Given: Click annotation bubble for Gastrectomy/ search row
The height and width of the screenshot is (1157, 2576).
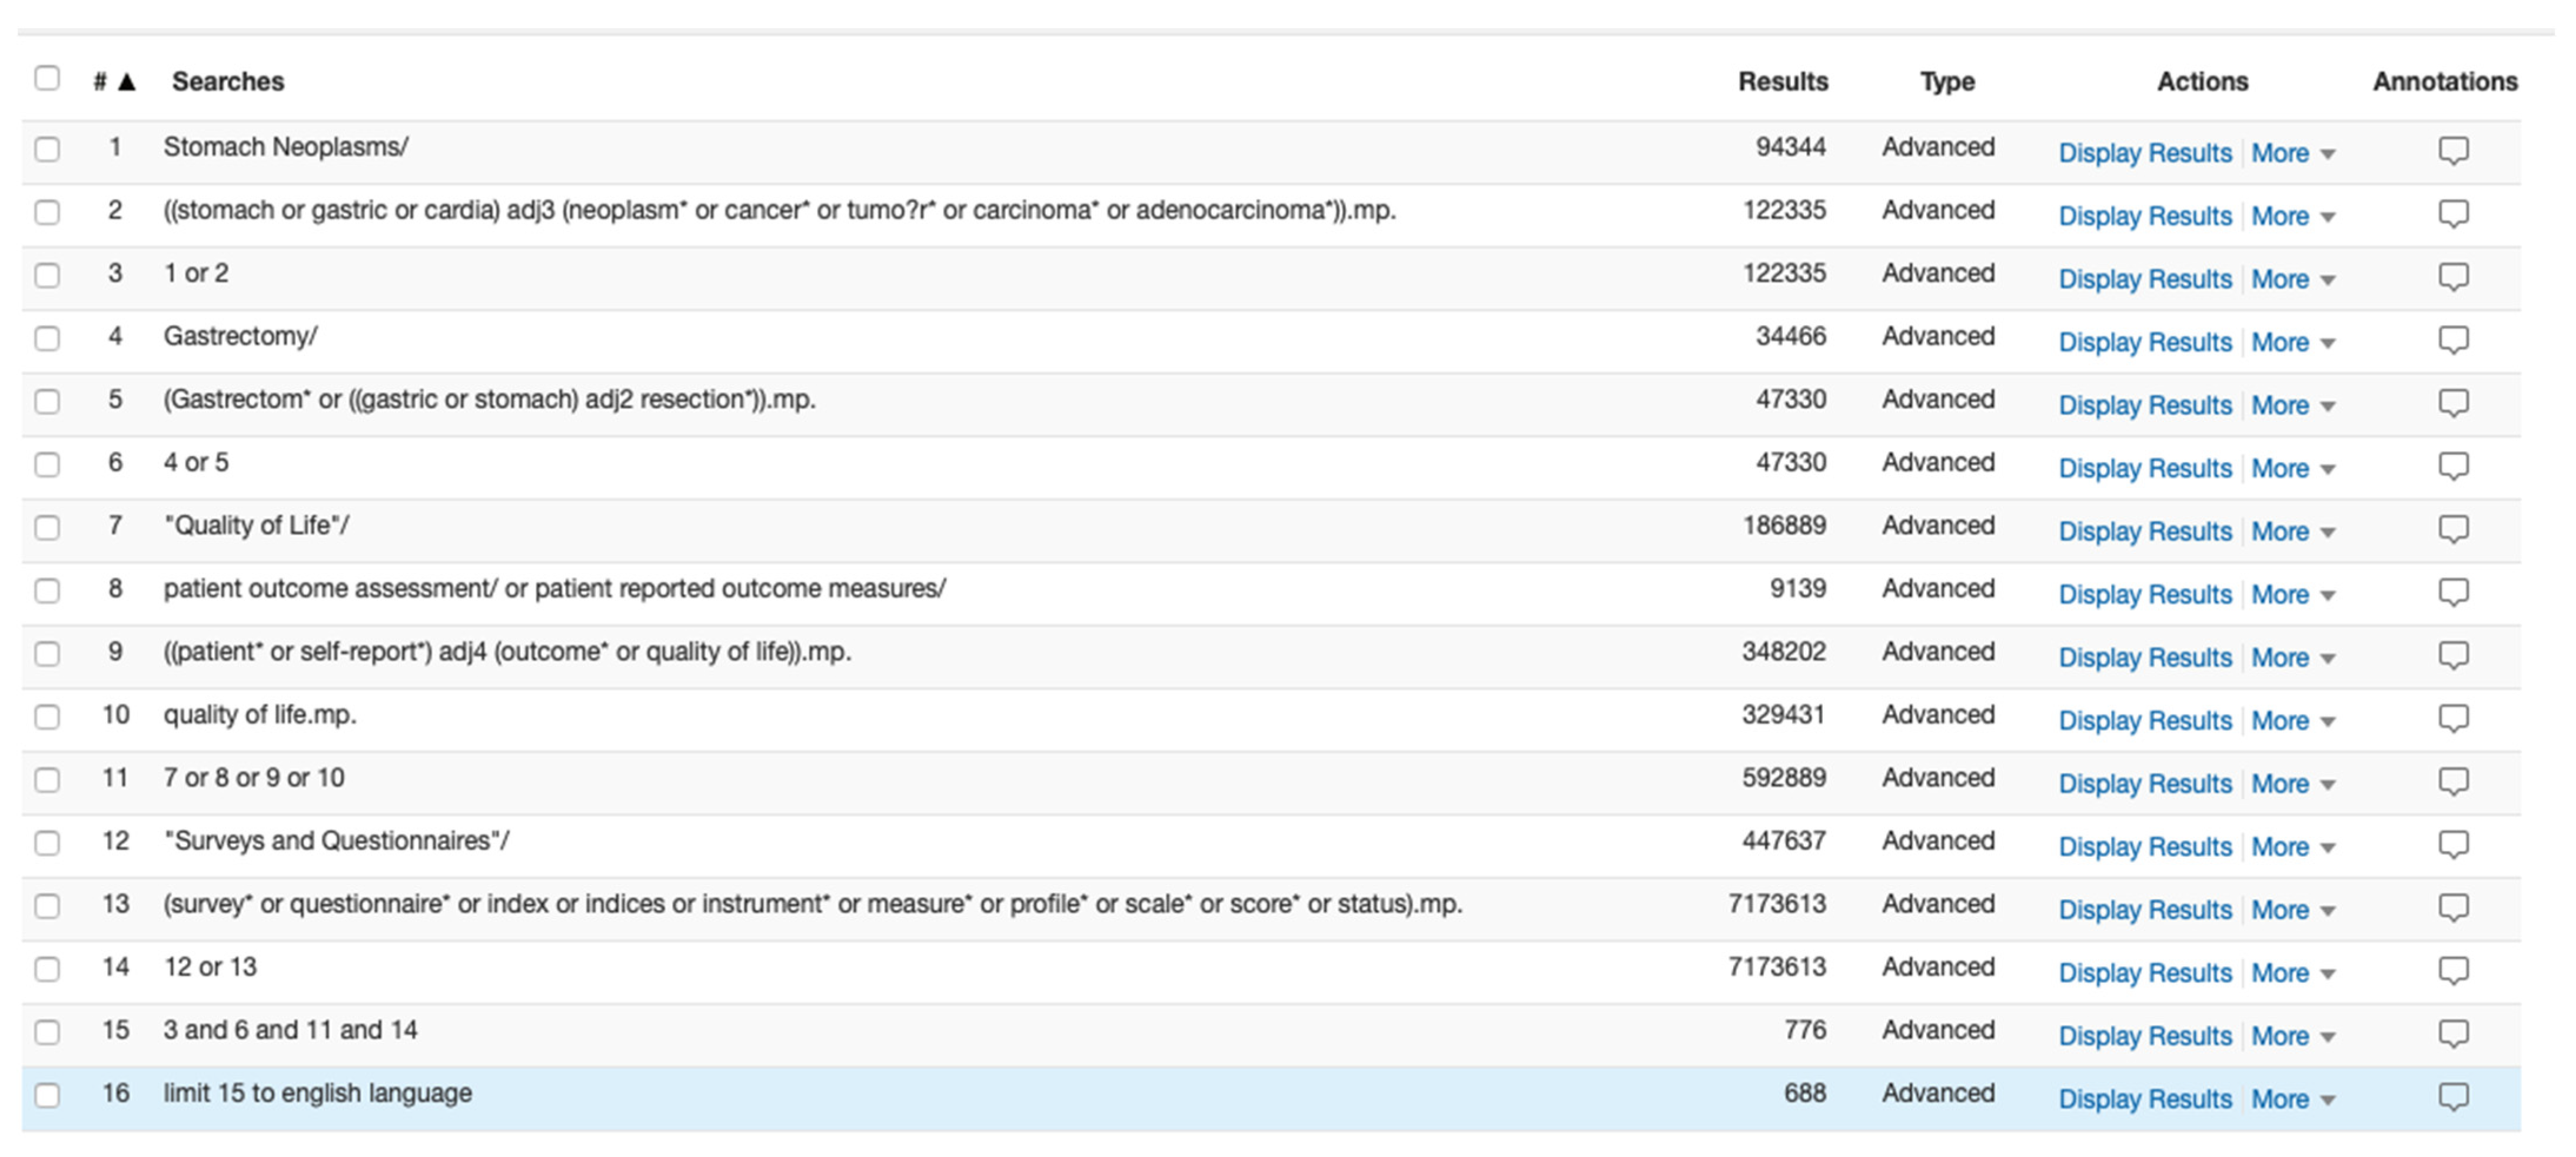Looking at the screenshot, I should 2453,340.
